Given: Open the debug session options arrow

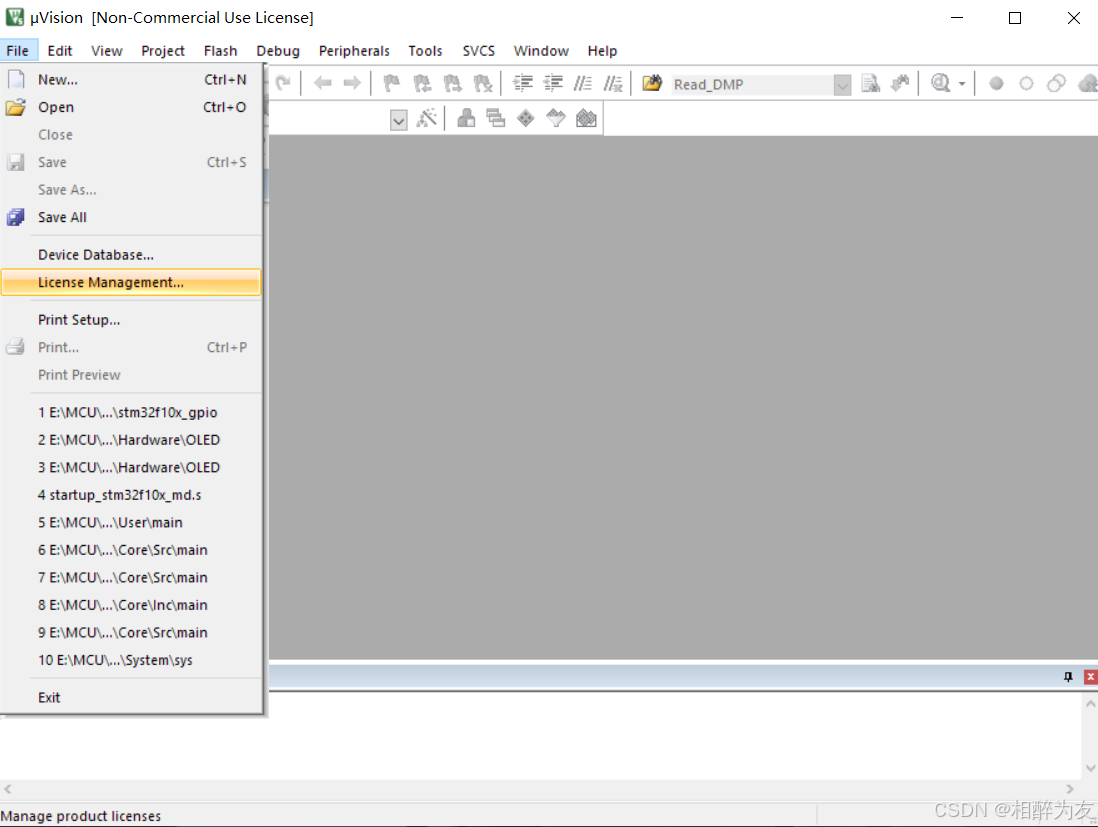Looking at the screenshot, I should click(x=962, y=84).
